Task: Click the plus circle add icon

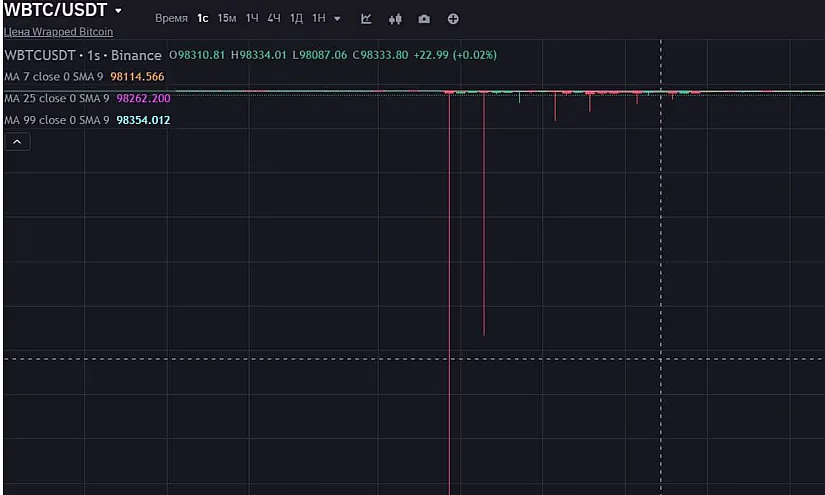Action: (x=453, y=19)
